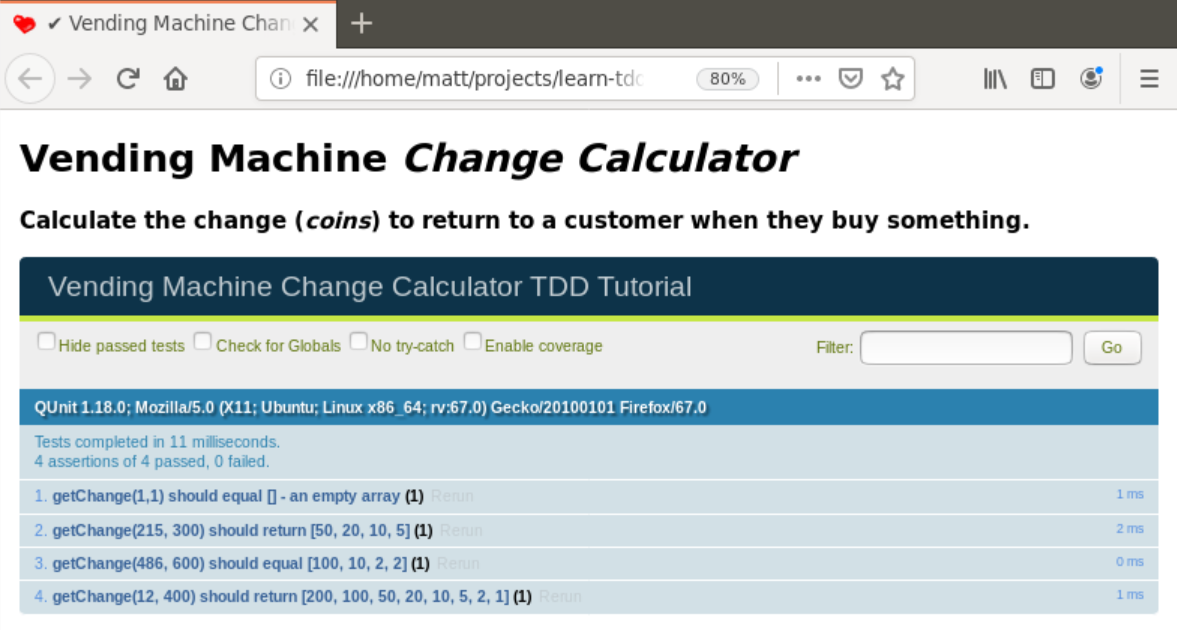The width and height of the screenshot is (1177, 630).
Task: Reset the 80% zoom level badge
Action: click(x=727, y=79)
